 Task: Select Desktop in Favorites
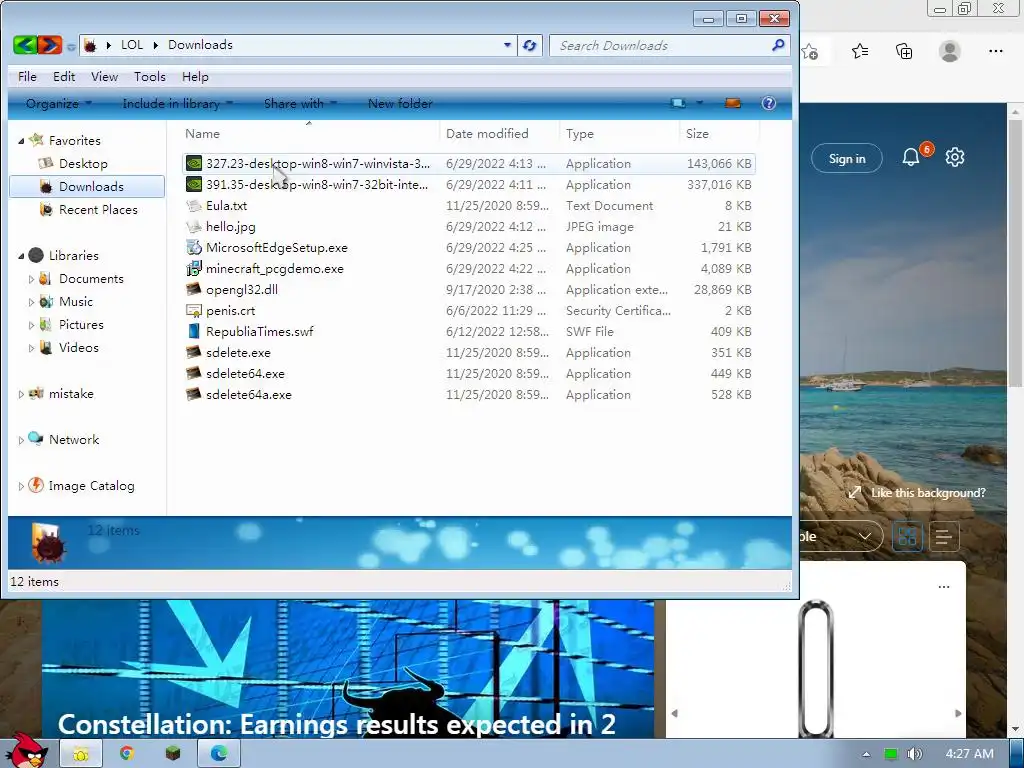pyautogui.click(x=83, y=163)
